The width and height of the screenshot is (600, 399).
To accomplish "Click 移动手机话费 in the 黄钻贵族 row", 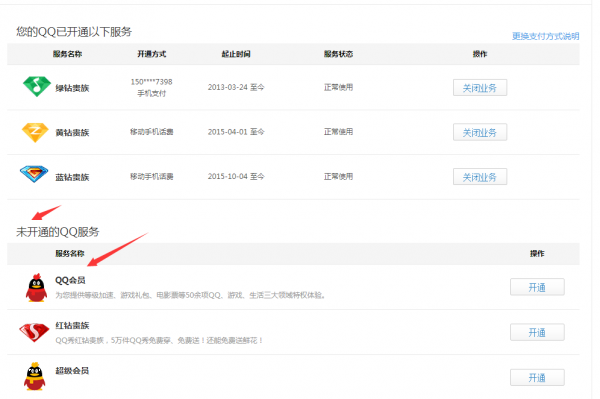I will [152, 132].
